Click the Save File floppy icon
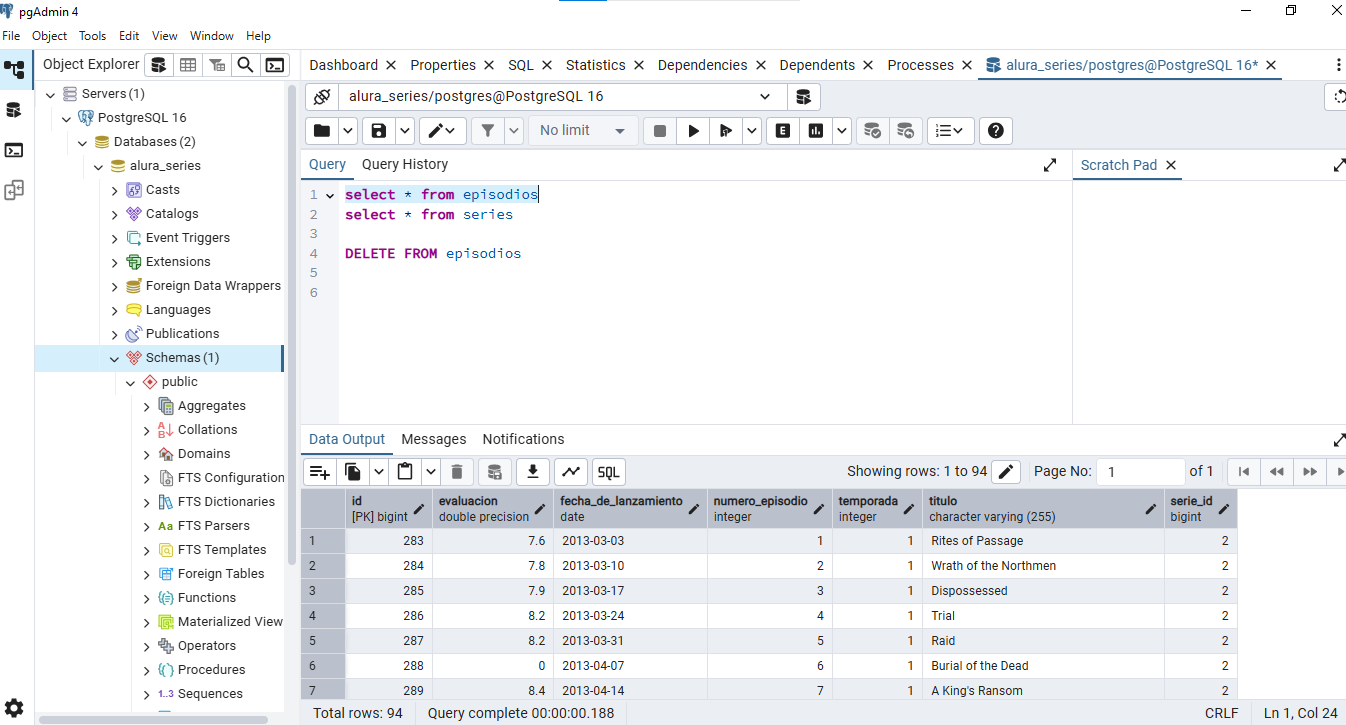The width and height of the screenshot is (1346, 725). tap(379, 131)
